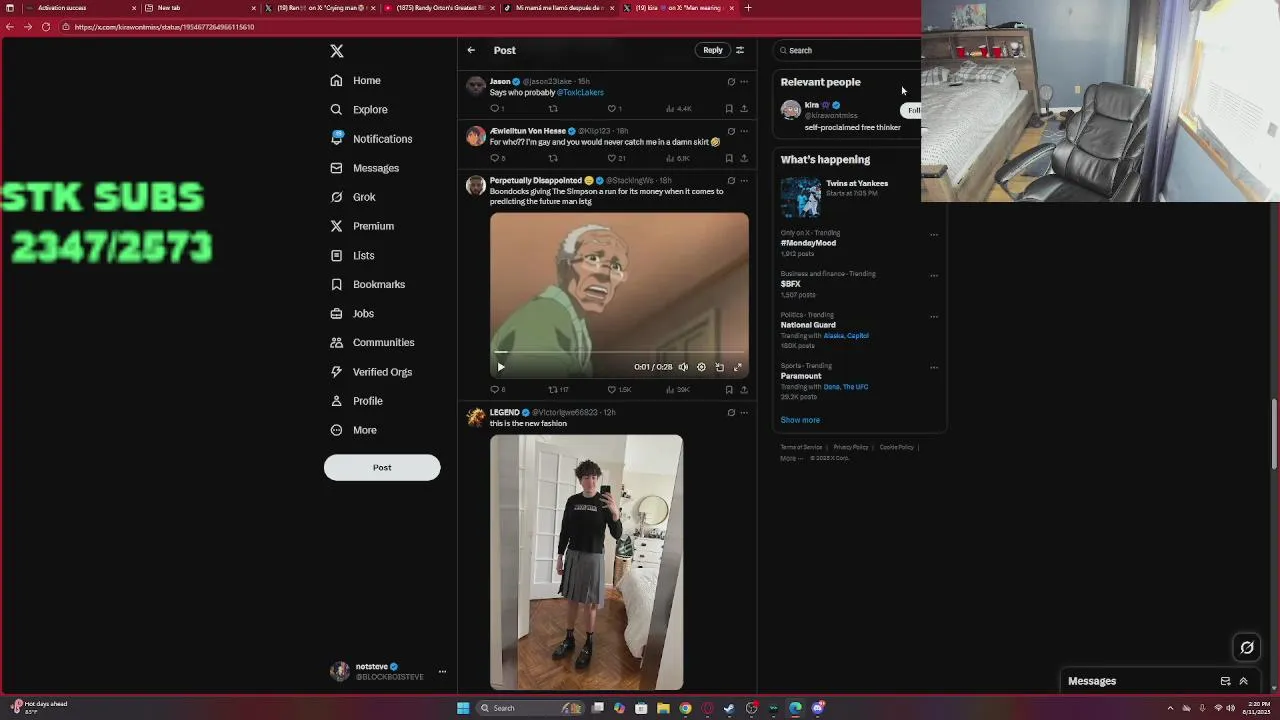Click the @ToxicLakers mention link
The image size is (1280, 720).
coord(580,92)
